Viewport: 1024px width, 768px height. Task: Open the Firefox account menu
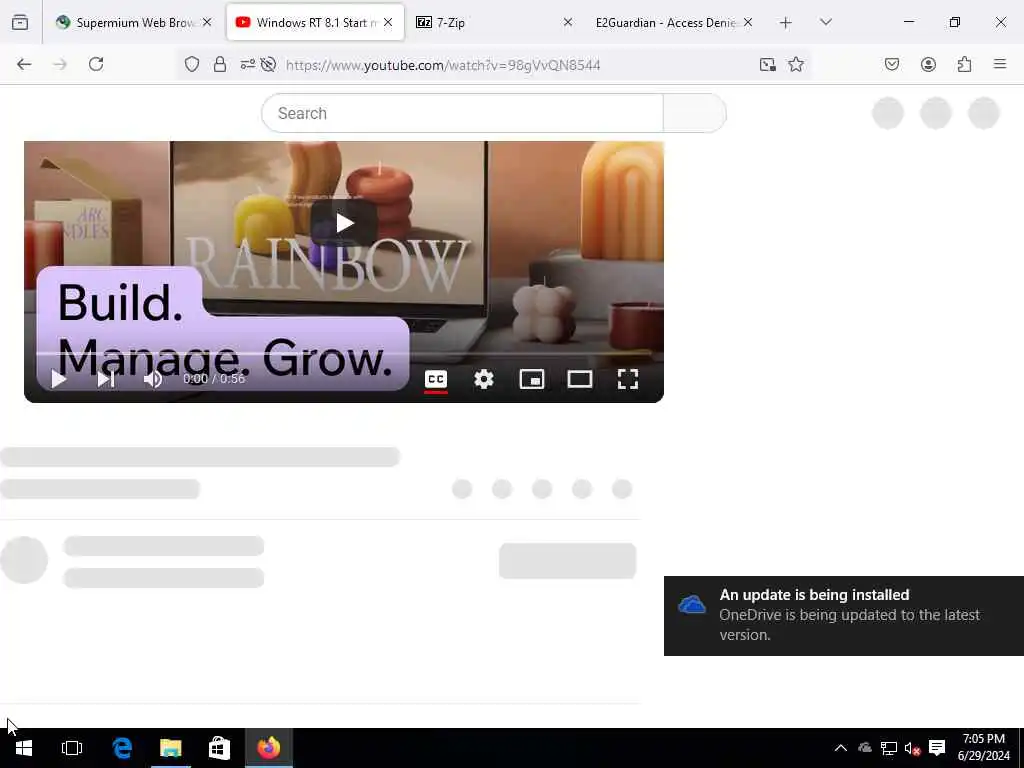point(928,64)
